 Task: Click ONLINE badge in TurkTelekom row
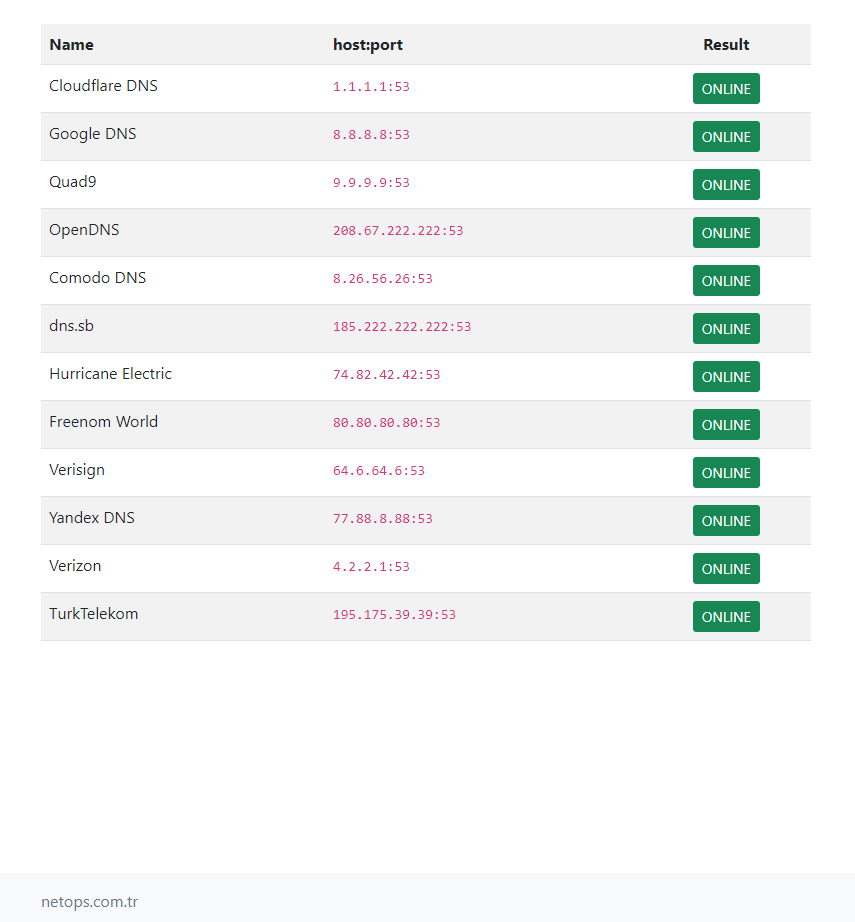click(726, 617)
